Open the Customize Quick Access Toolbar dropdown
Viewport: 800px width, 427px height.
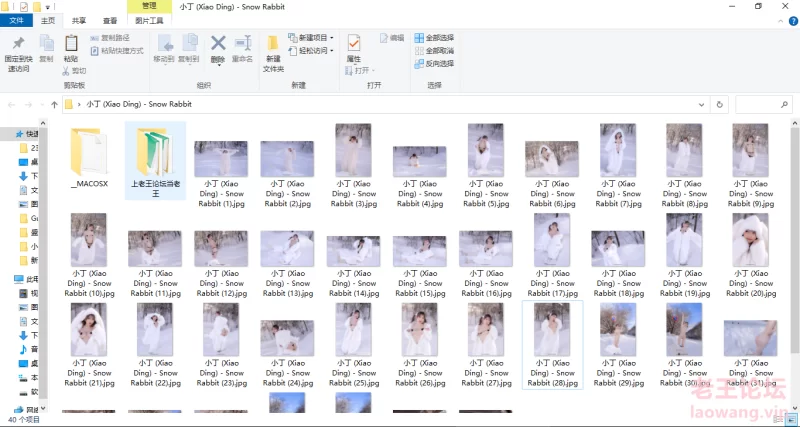pos(48,7)
